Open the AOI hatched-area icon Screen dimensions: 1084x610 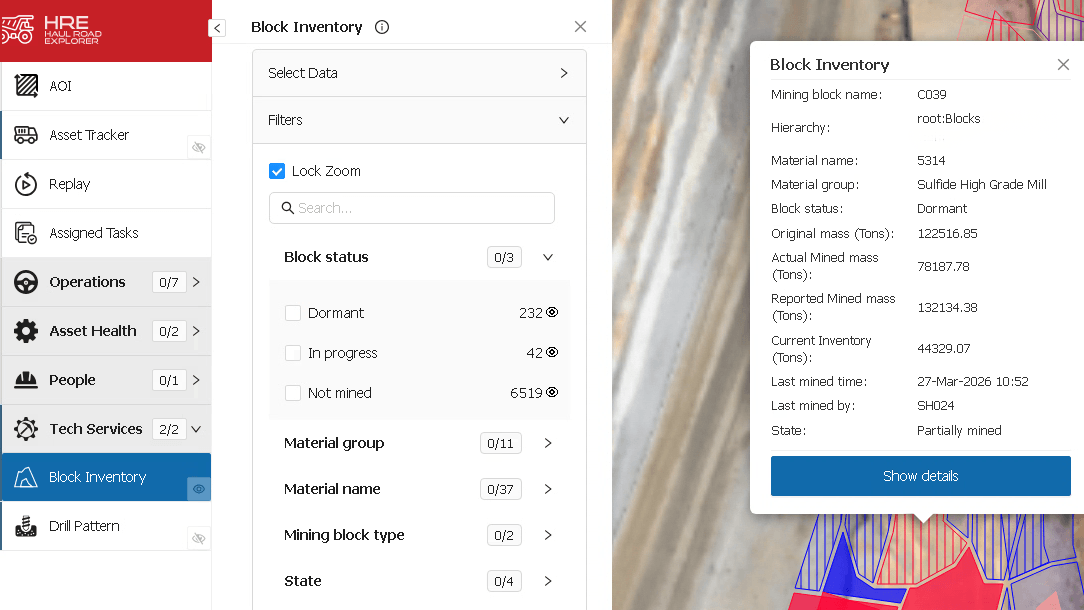26,86
